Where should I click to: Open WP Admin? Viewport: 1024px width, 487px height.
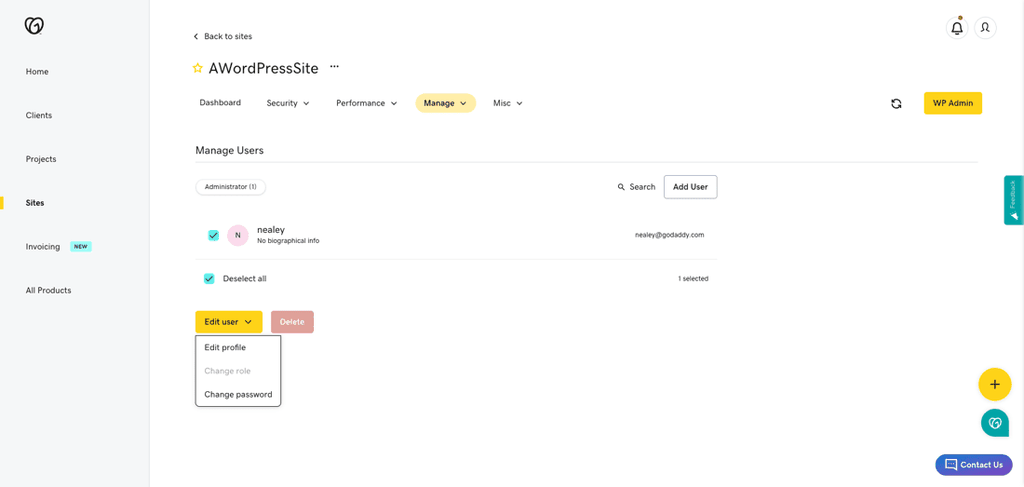click(x=952, y=103)
